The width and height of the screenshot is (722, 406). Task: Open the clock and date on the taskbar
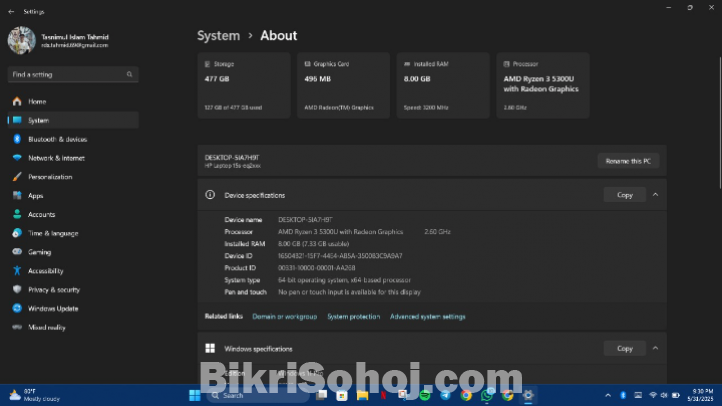(x=700, y=395)
